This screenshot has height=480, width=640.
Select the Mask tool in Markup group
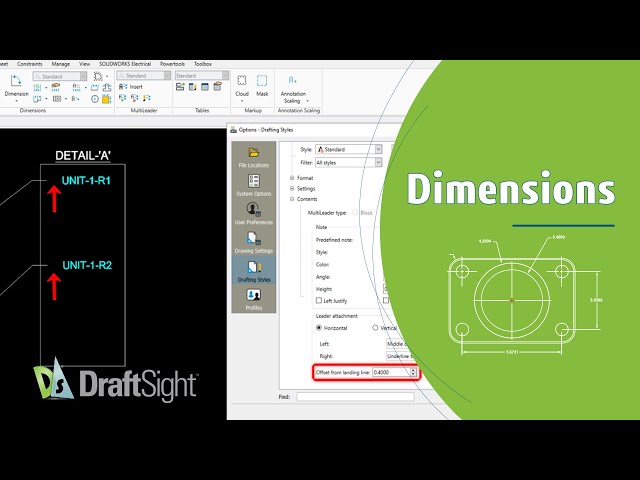pos(262,86)
